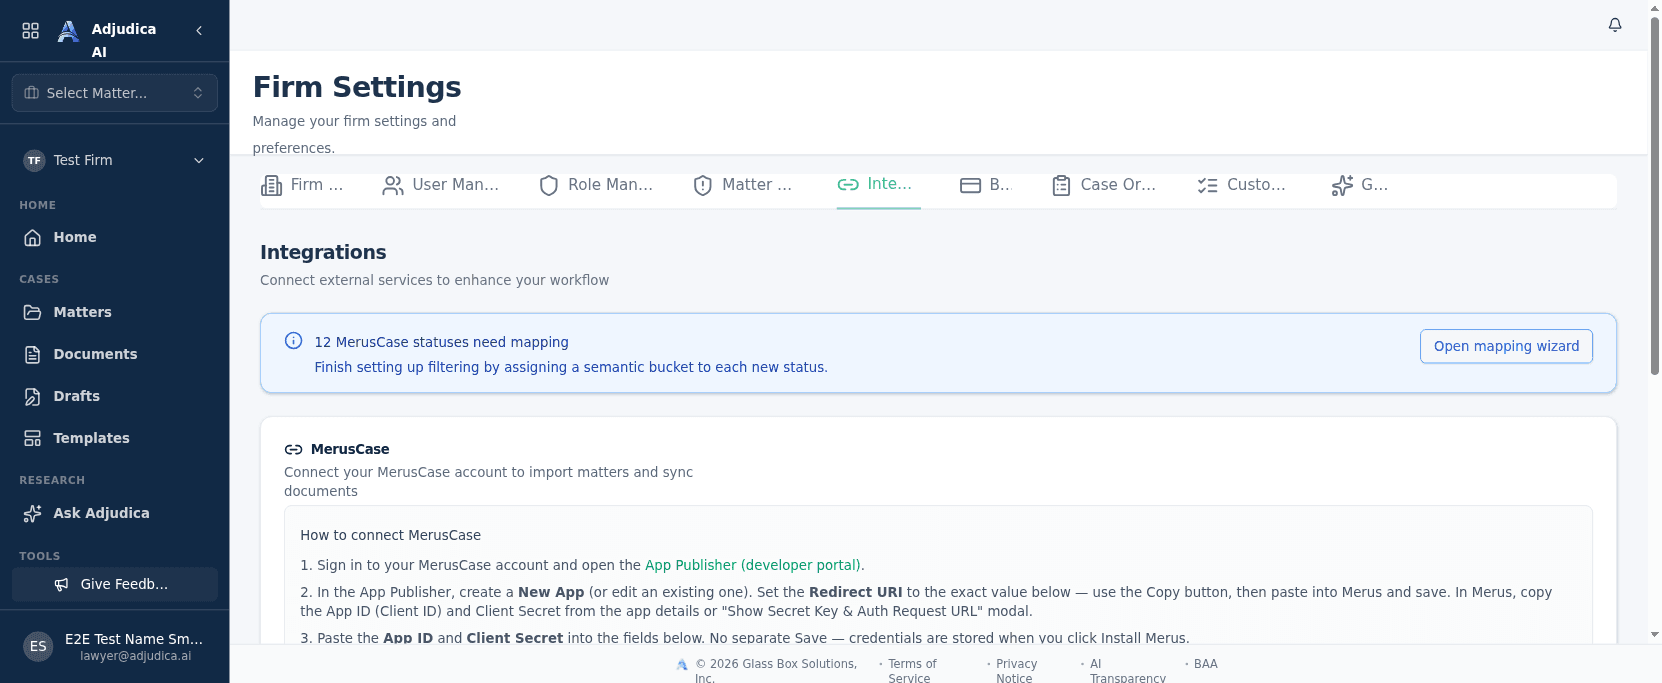Viewport: 1662px width, 683px height.
Task: Click the page vertical scrollbar thumb
Action: pos(1655,195)
